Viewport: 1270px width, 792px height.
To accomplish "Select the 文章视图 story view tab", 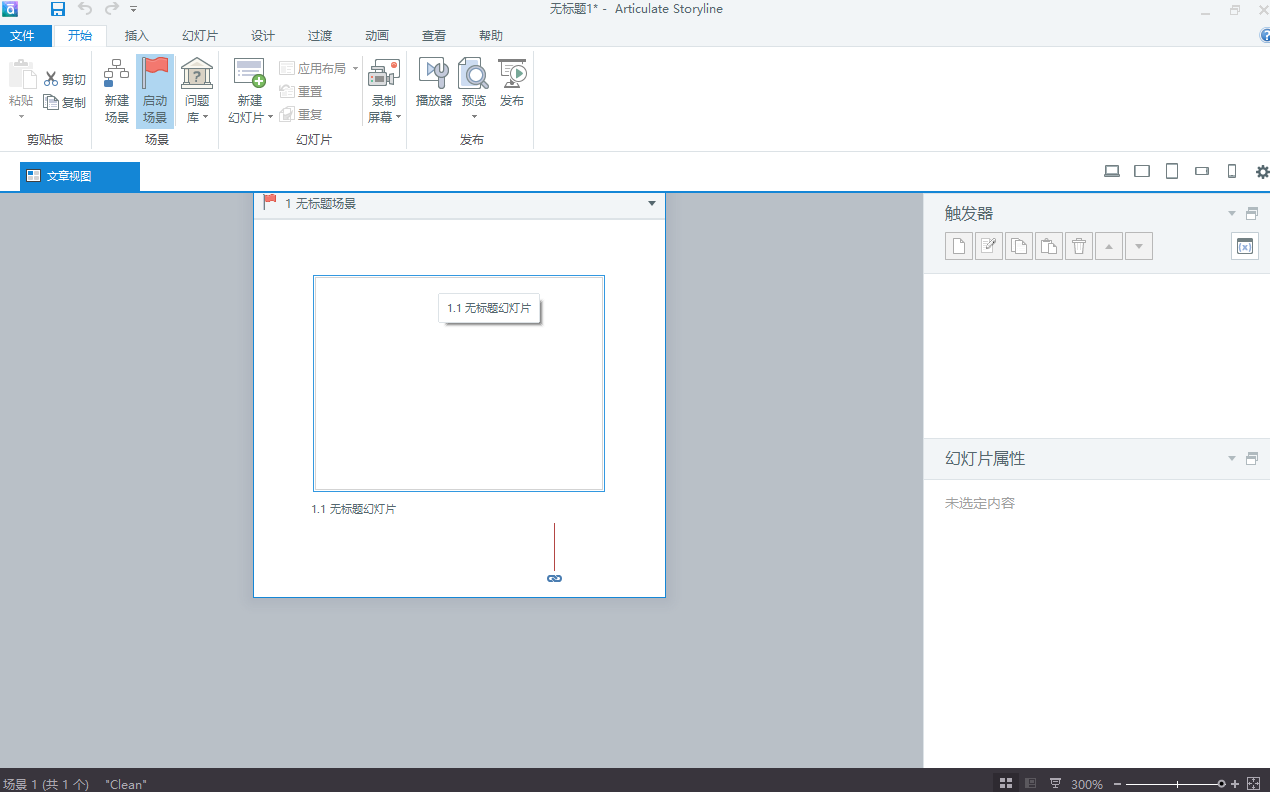I will coord(80,176).
